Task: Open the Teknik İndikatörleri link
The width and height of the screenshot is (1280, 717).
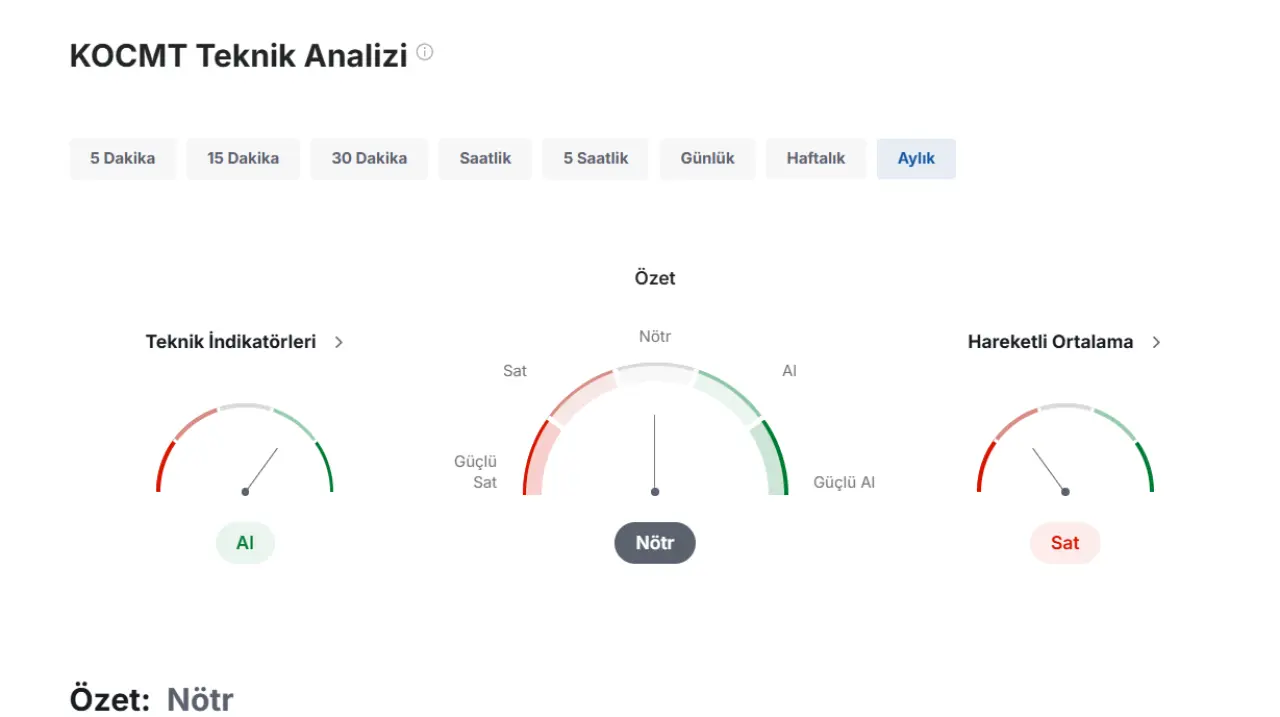Action: (231, 342)
